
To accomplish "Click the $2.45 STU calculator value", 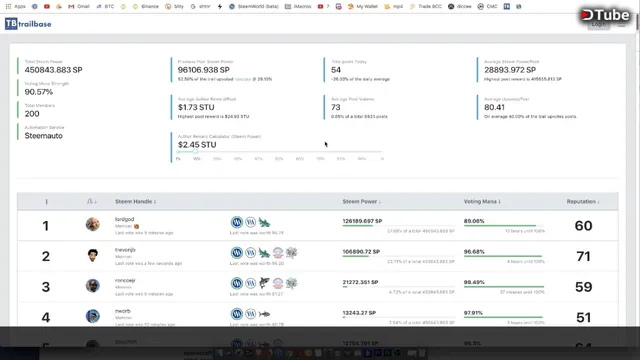I will (x=197, y=145).
